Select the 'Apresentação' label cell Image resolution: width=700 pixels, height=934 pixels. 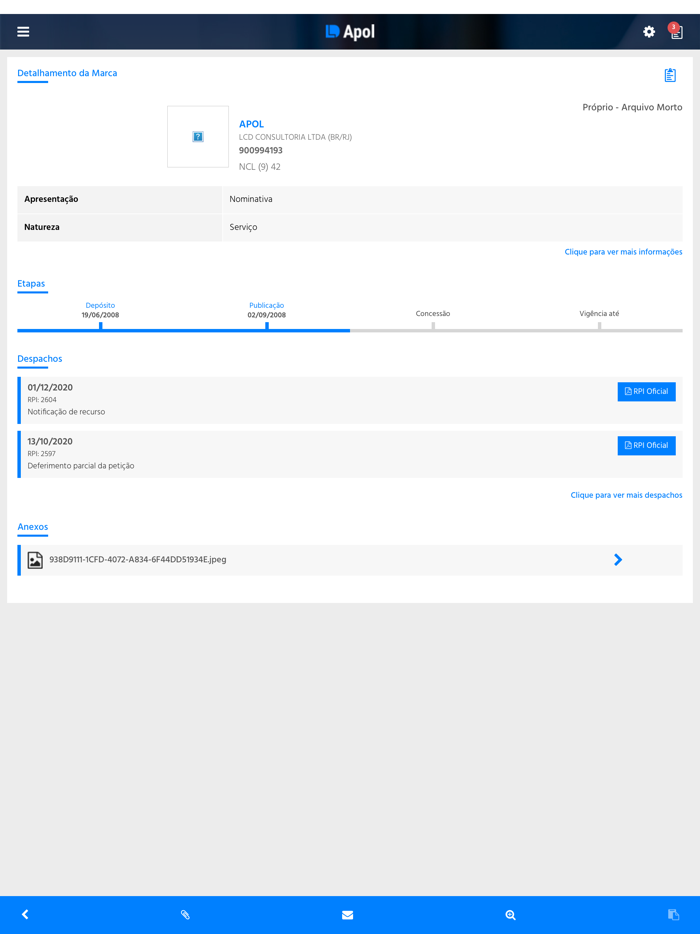pos(120,199)
